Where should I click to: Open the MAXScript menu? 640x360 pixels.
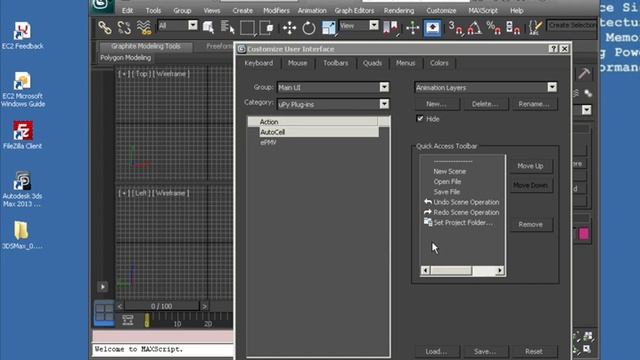[x=483, y=11]
